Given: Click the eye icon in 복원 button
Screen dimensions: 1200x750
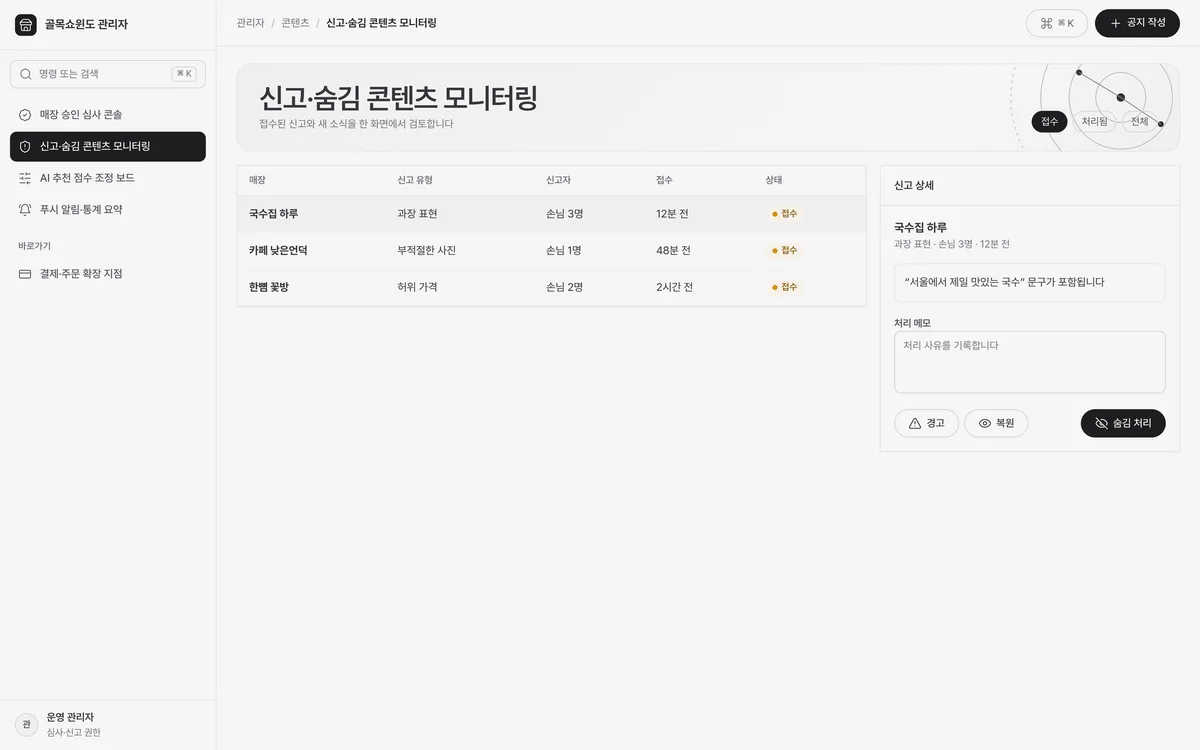Looking at the screenshot, I should click(x=985, y=424).
